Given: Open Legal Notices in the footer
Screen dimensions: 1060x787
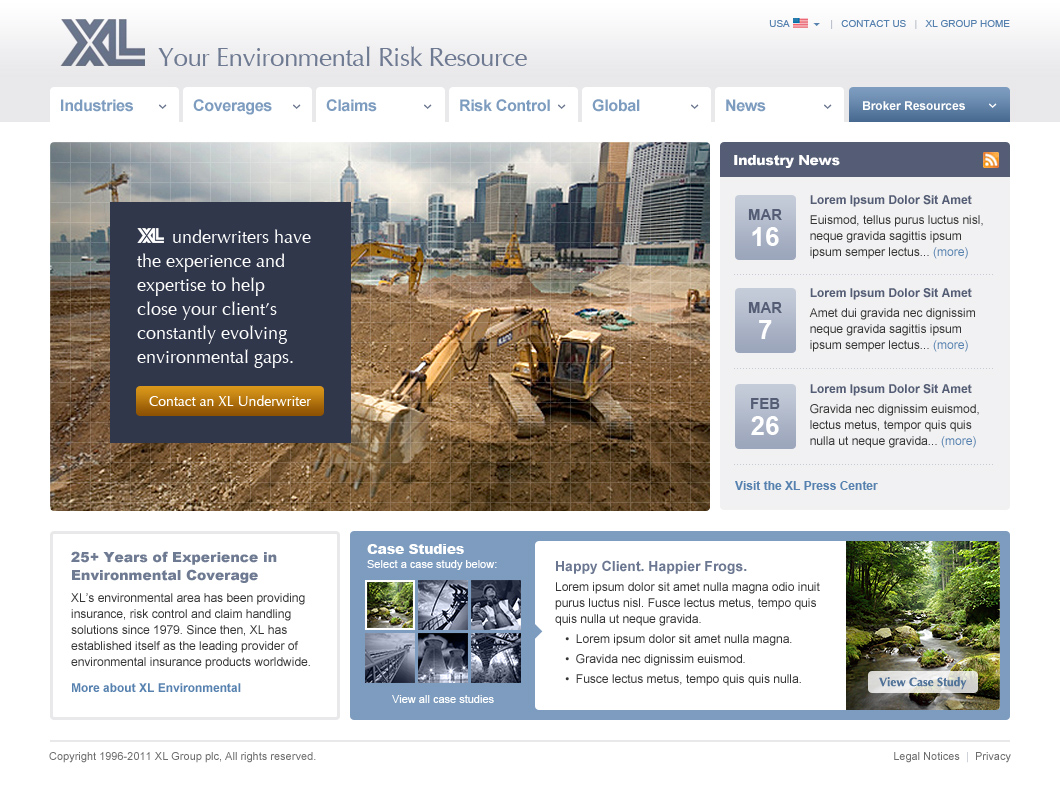Looking at the screenshot, I should pyautogui.click(x=926, y=756).
